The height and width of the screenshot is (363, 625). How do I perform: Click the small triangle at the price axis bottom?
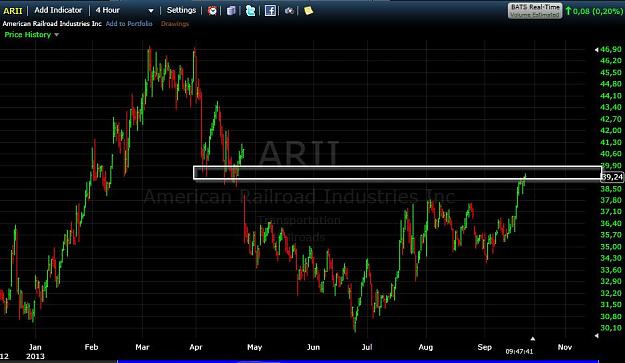coord(597,336)
